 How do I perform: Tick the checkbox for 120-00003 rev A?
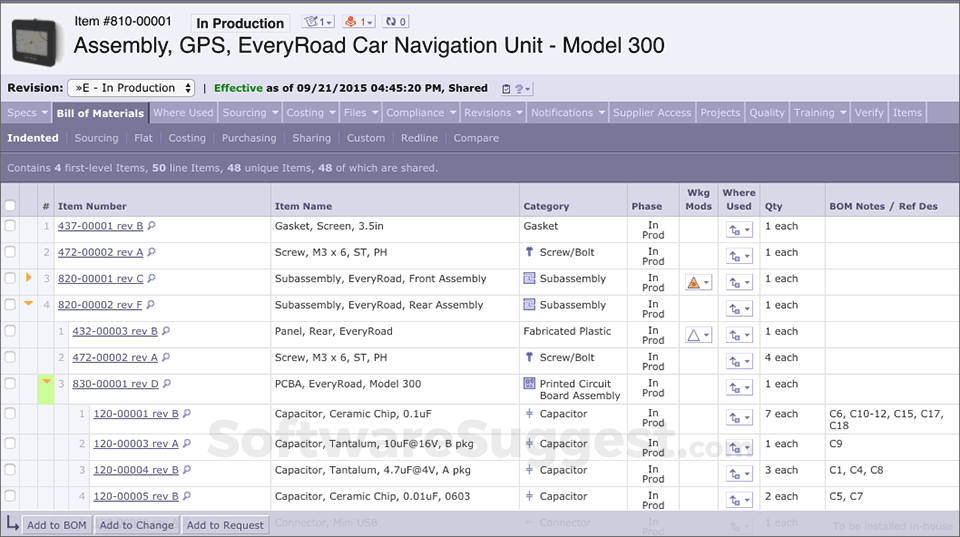[10, 444]
